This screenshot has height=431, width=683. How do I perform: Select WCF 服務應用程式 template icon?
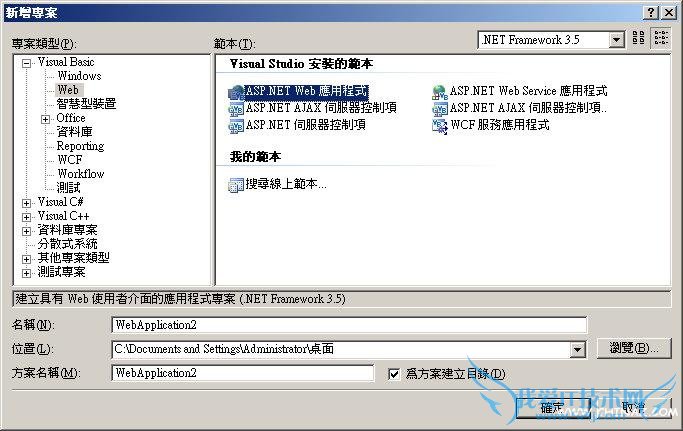point(440,126)
